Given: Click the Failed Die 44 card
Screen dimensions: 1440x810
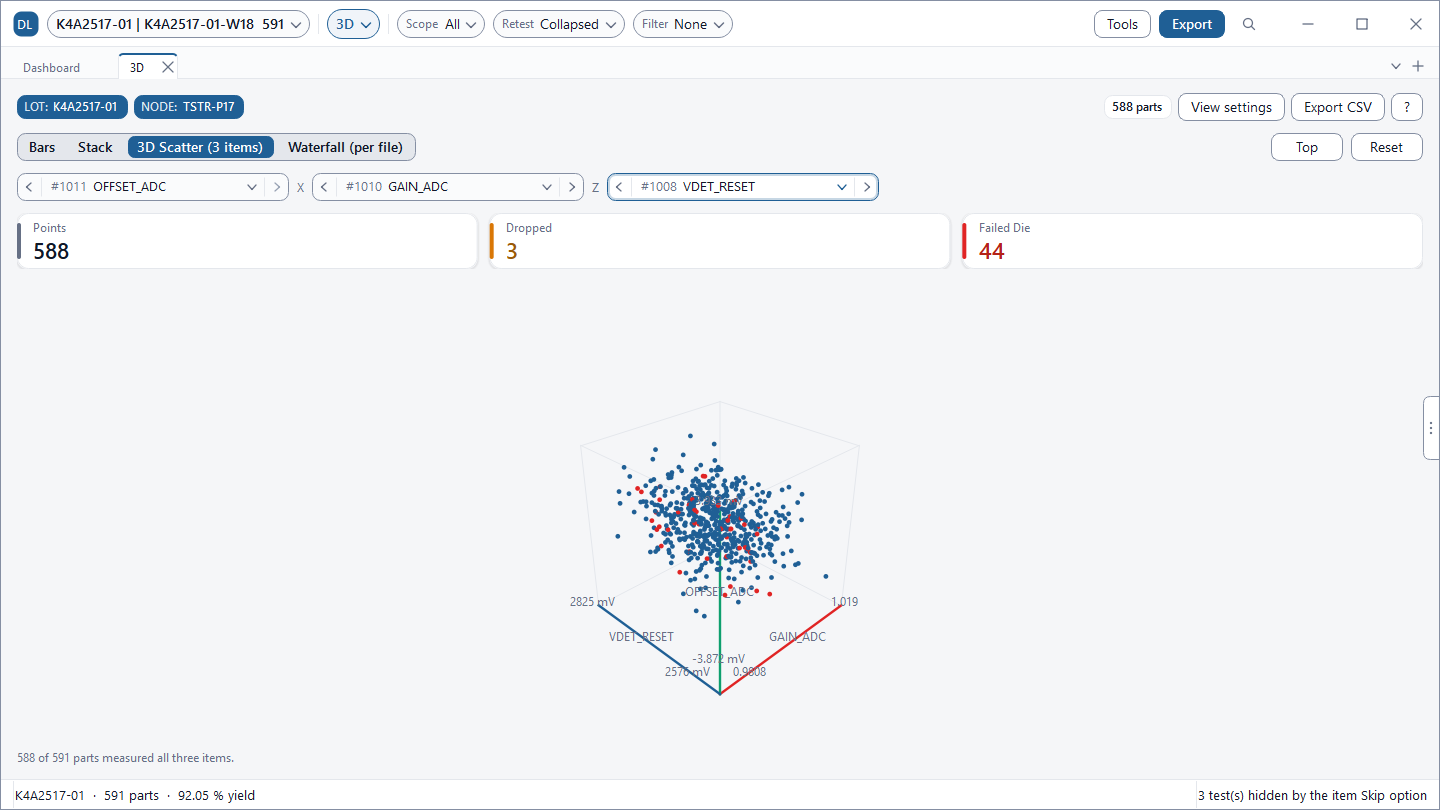Looking at the screenshot, I should pyautogui.click(x=1192, y=241).
